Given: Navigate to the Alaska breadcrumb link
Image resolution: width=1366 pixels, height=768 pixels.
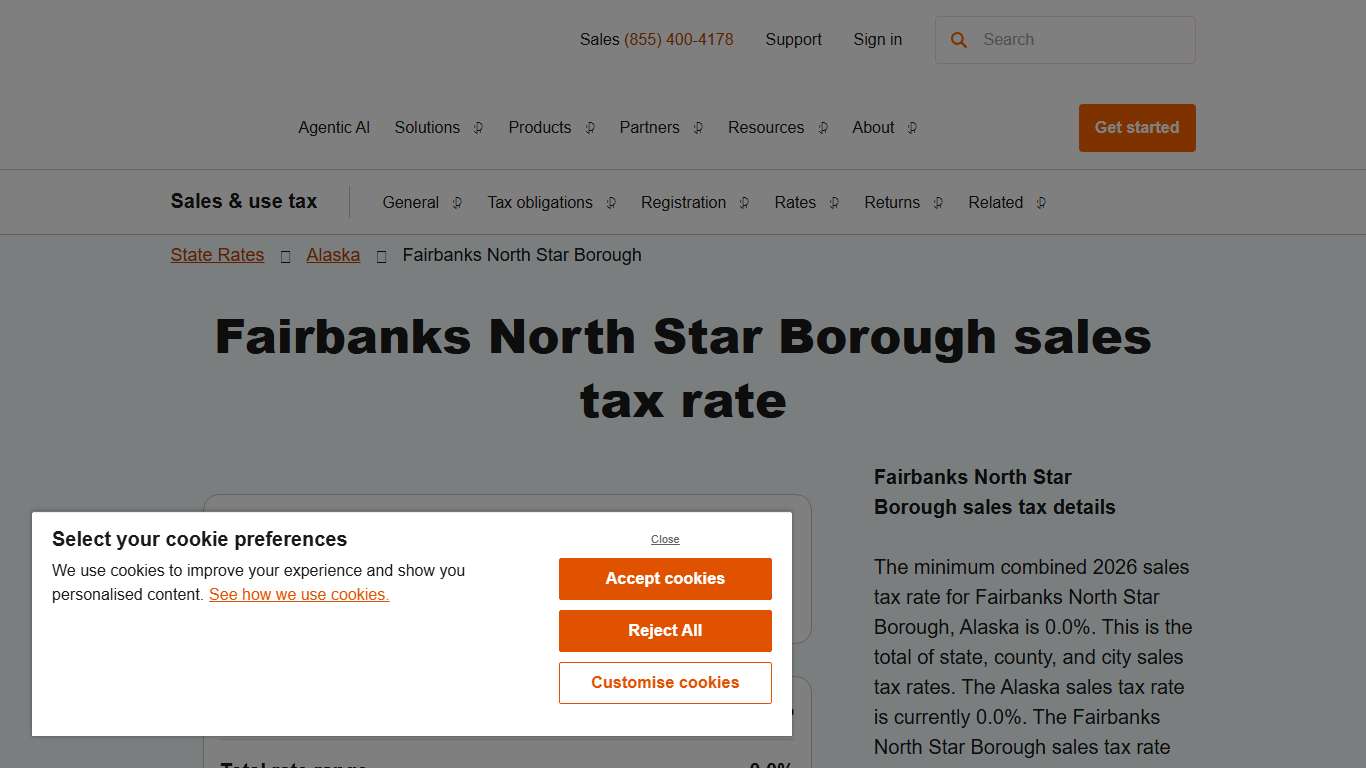Looking at the screenshot, I should tap(333, 255).
